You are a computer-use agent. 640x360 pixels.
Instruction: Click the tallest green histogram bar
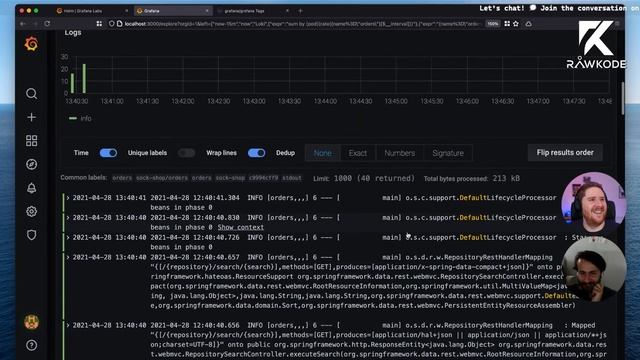pos(84,78)
